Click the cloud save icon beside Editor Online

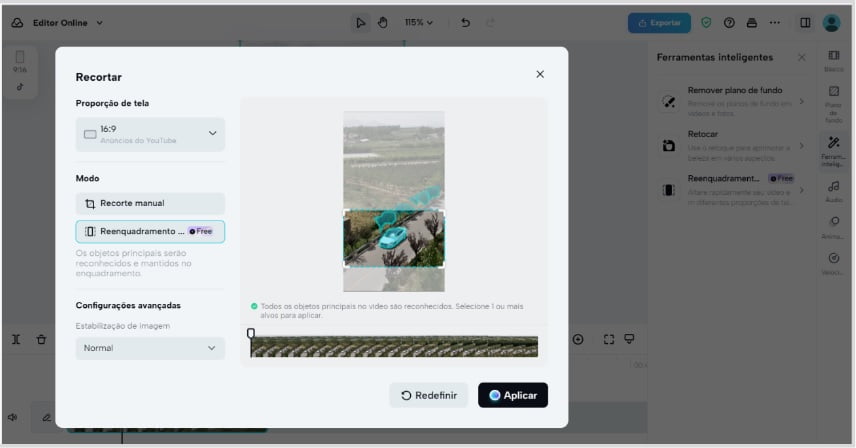pyautogui.click(x=17, y=23)
